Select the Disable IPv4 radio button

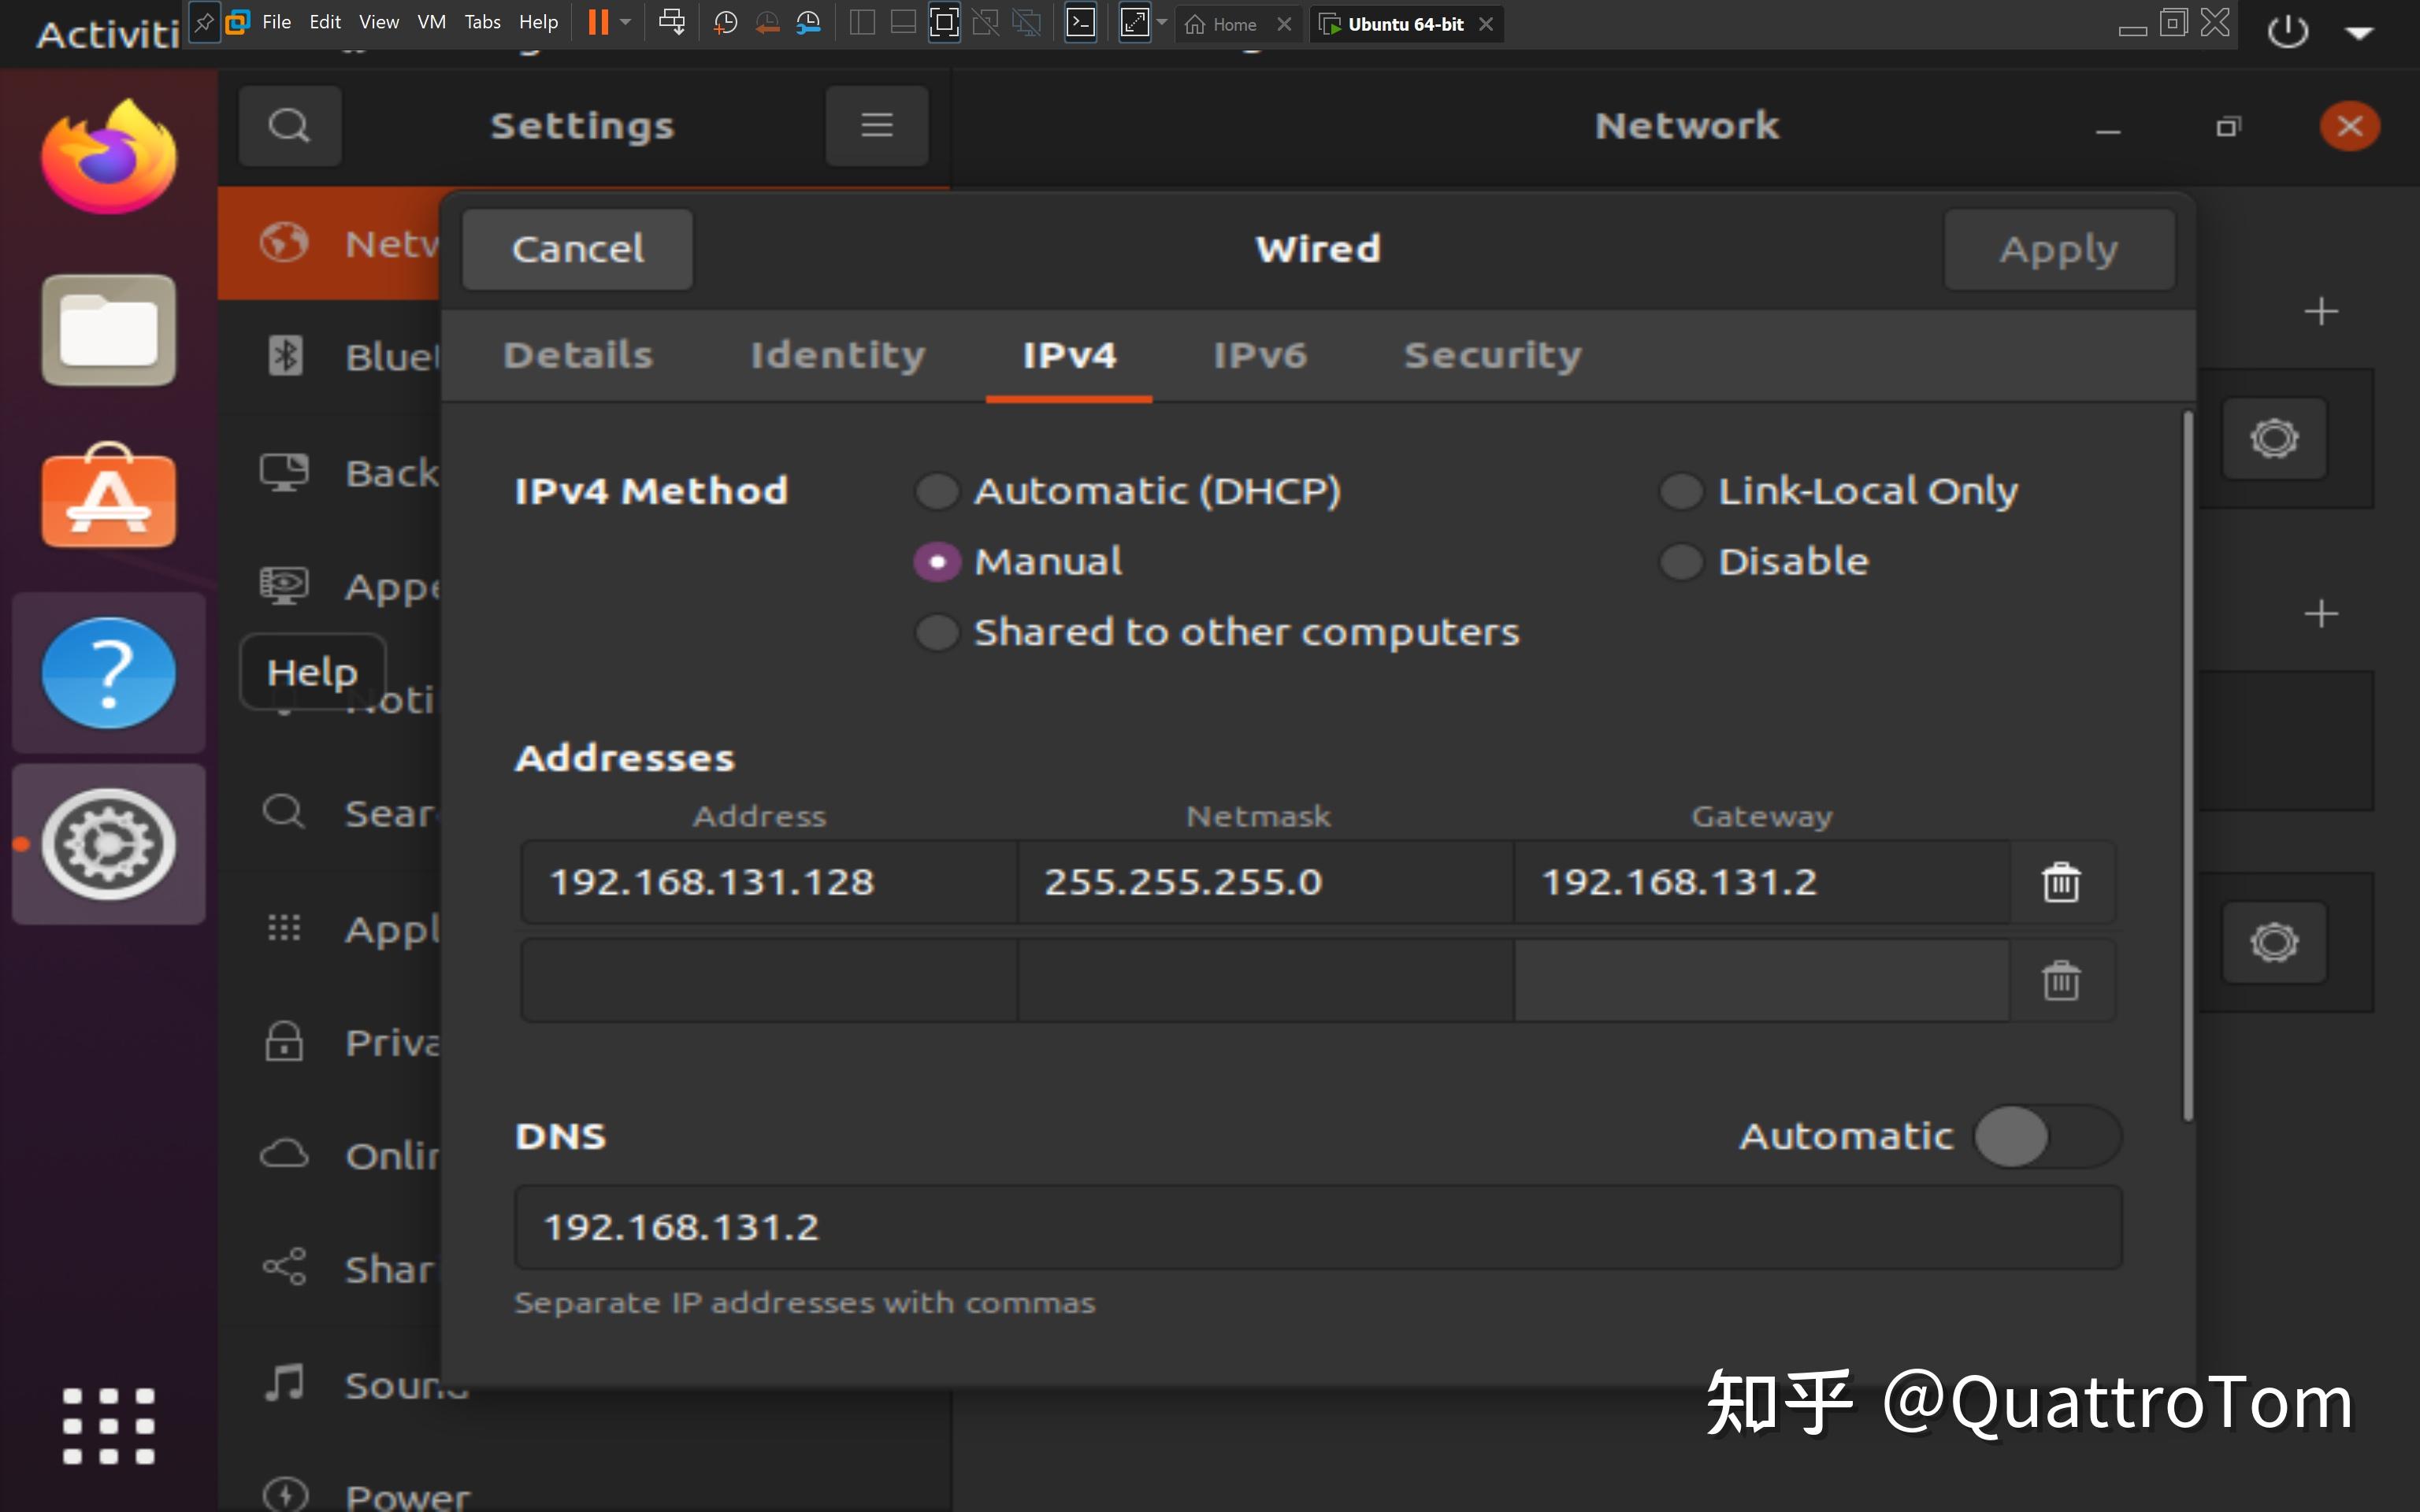pos(1681,562)
